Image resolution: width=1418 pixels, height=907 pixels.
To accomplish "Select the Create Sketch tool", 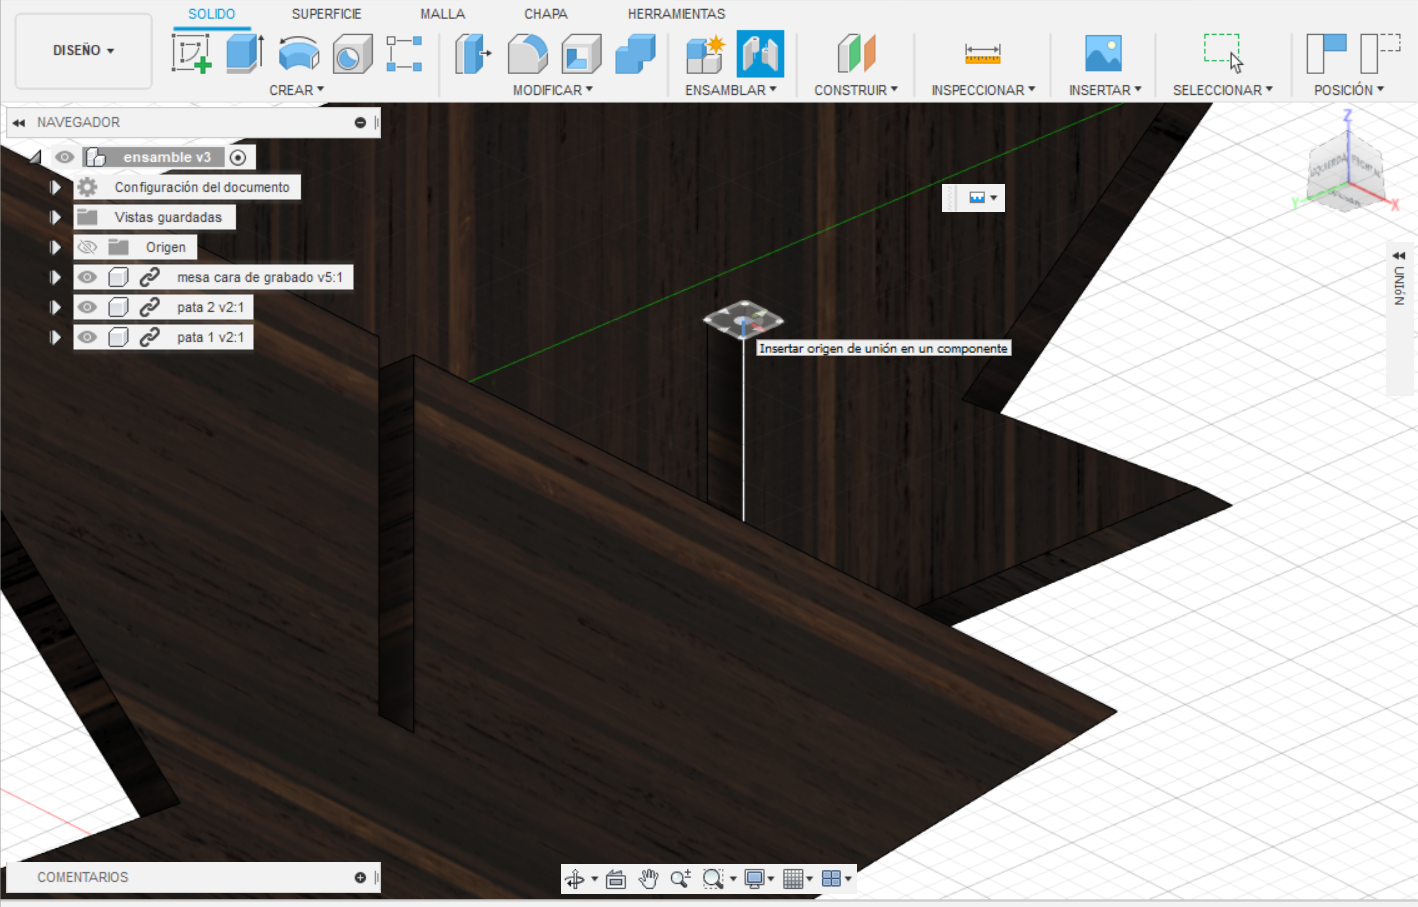I will click(191, 53).
